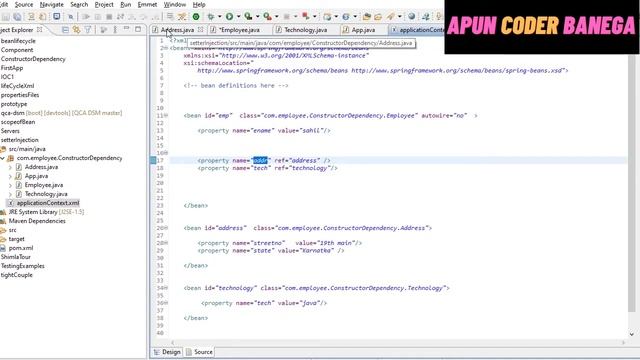Image resolution: width=640 pixels, height=360 pixels.
Task: Click the Open Console monitor icon
Action: pos(57,17)
